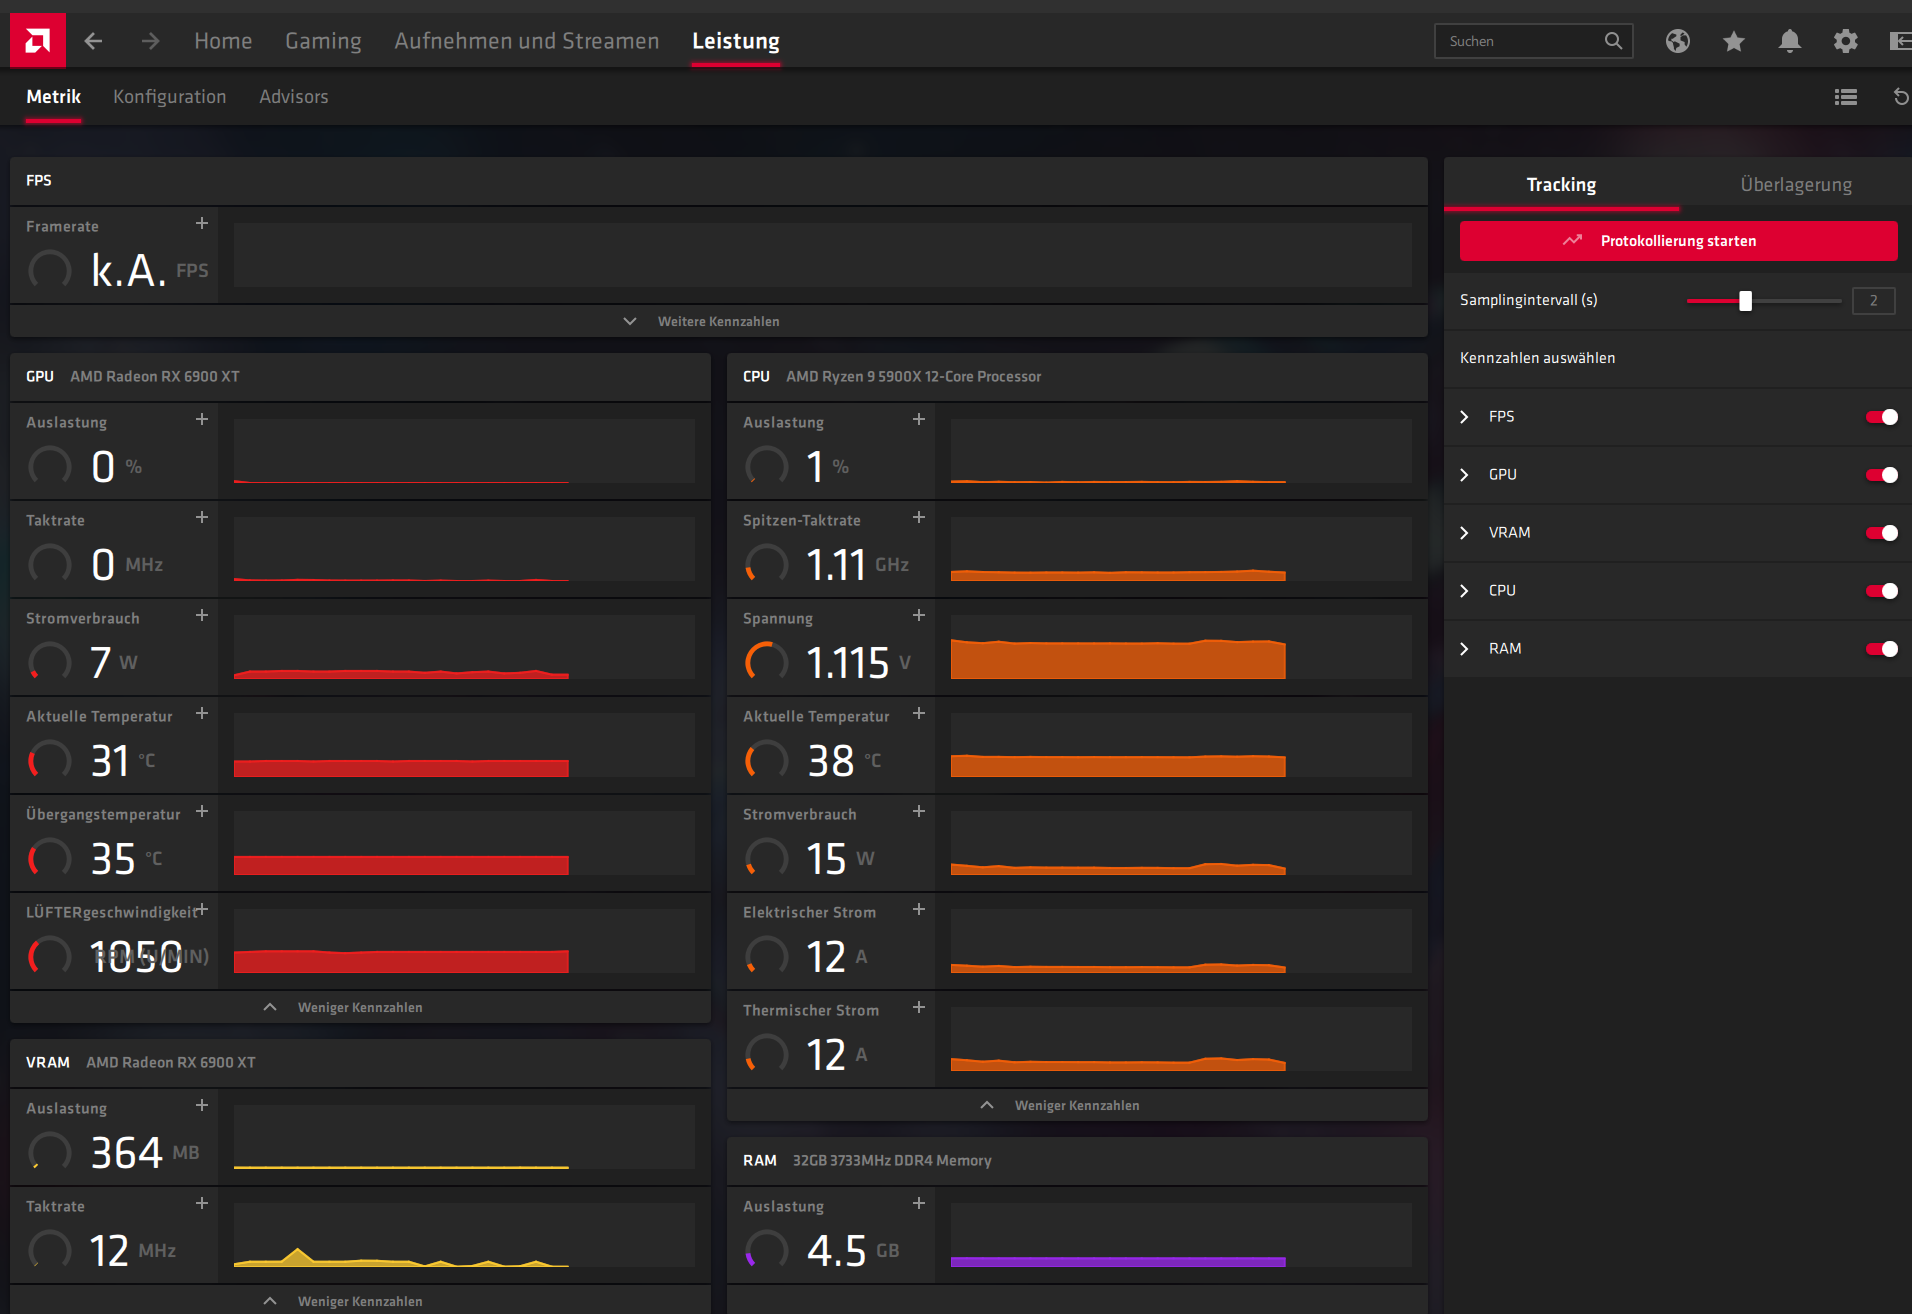Click the AMD logo icon

(x=38, y=41)
